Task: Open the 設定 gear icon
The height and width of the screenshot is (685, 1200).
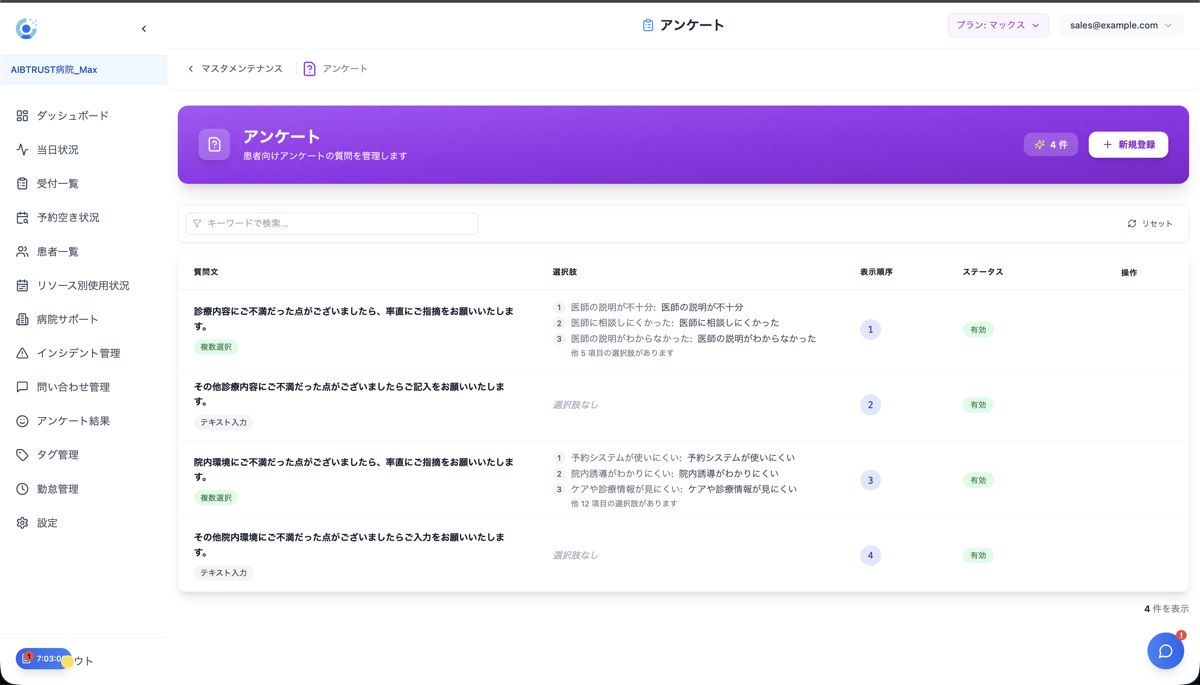Action: tap(21, 522)
